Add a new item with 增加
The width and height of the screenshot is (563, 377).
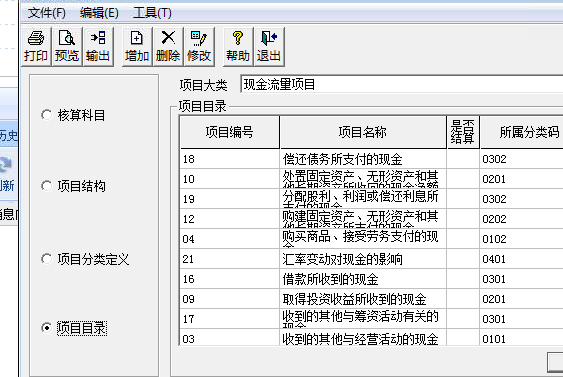point(137,47)
